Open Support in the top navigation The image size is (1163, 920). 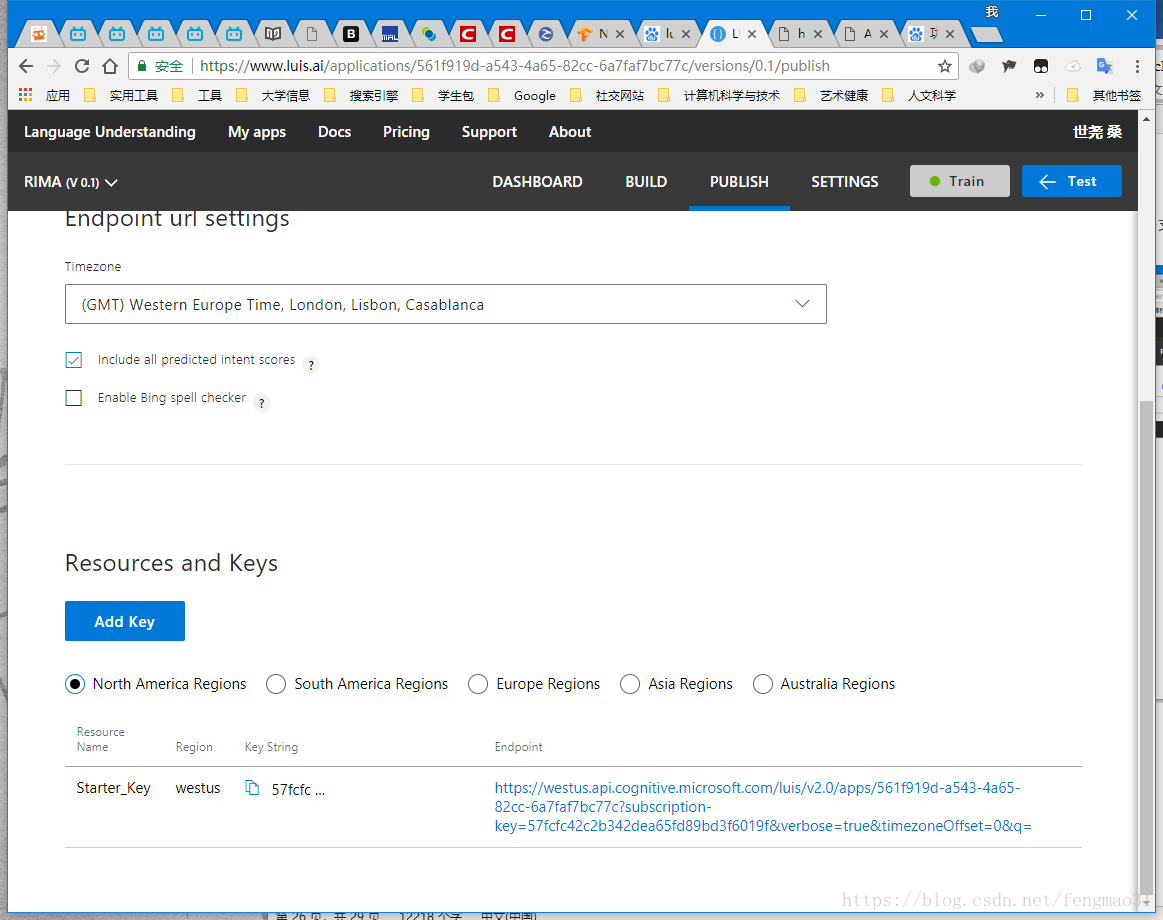(489, 132)
